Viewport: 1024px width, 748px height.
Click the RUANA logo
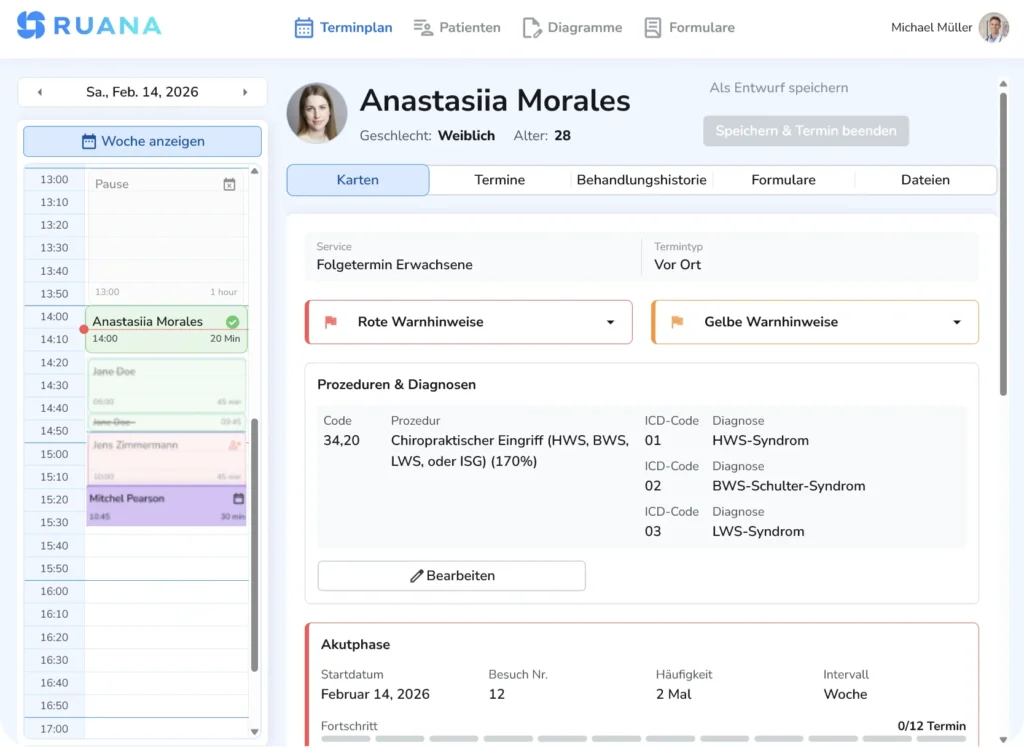87,27
